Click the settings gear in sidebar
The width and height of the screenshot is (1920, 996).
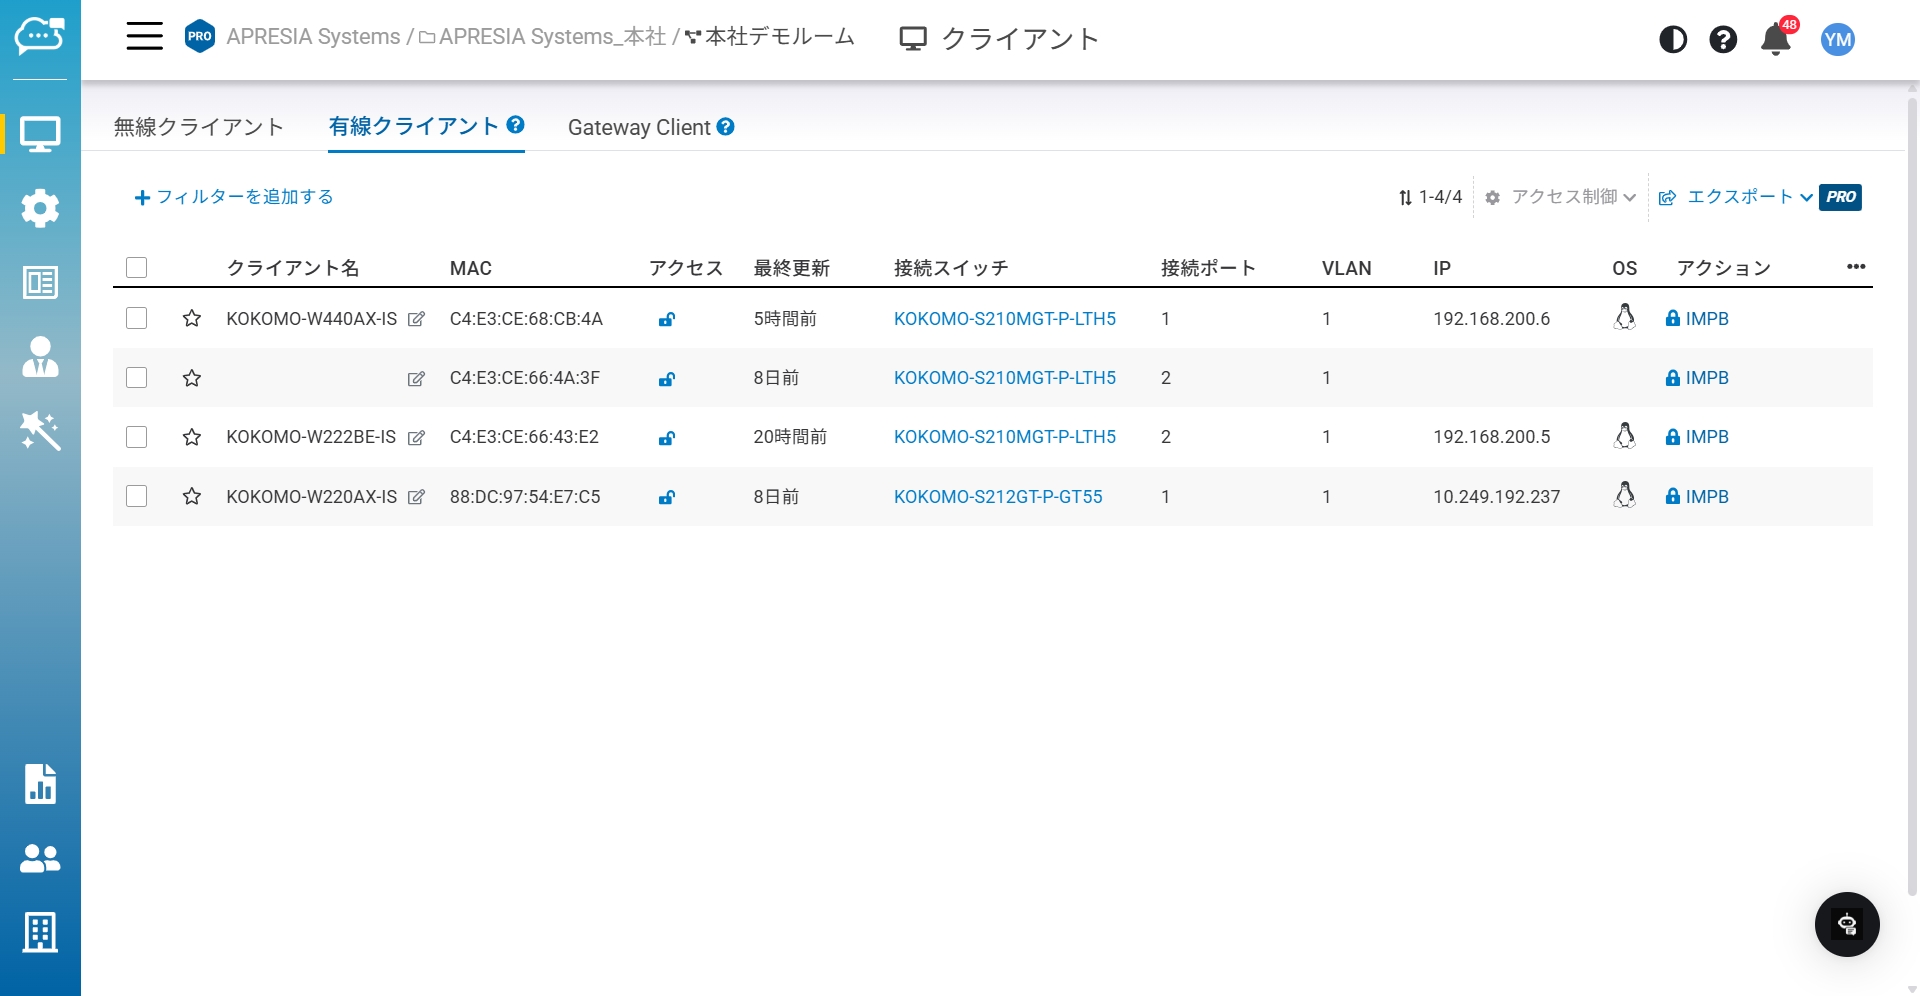(x=40, y=208)
